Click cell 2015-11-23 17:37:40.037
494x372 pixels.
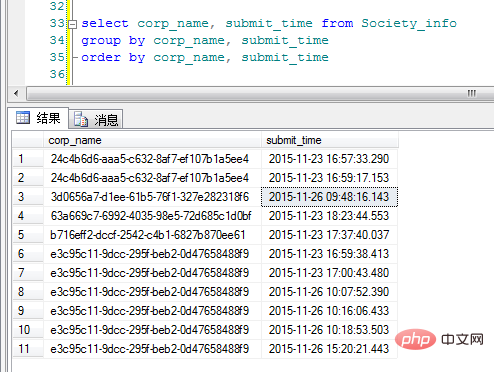coord(330,235)
